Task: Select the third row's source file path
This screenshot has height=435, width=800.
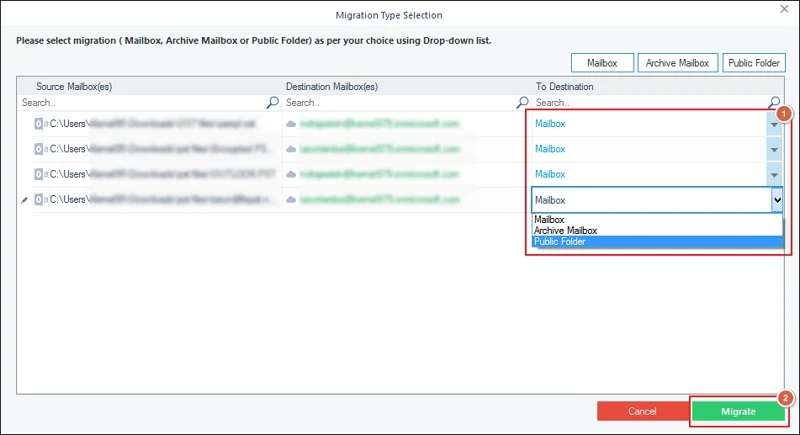Action: (162, 174)
